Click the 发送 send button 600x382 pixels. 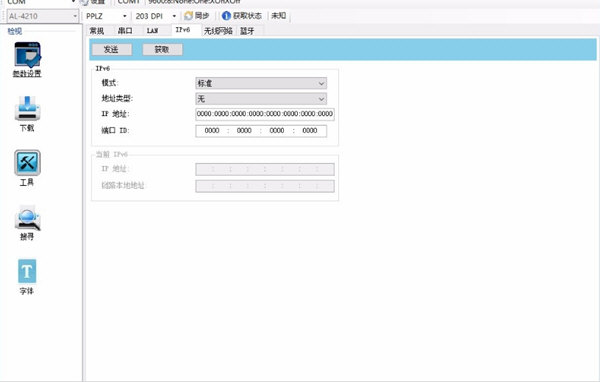pyautogui.click(x=111, y=49)
